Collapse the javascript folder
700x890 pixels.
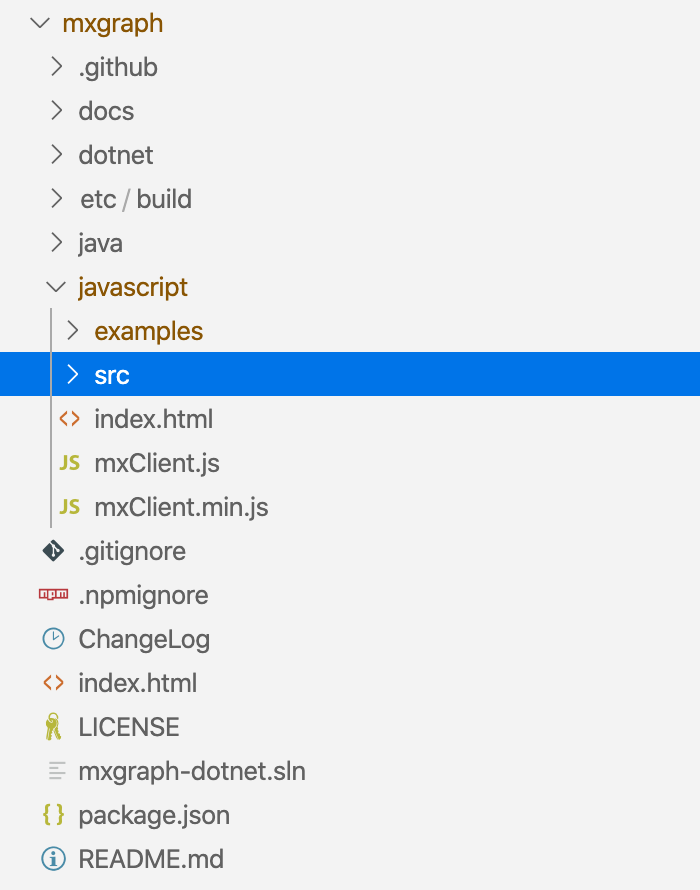point(56,287)
